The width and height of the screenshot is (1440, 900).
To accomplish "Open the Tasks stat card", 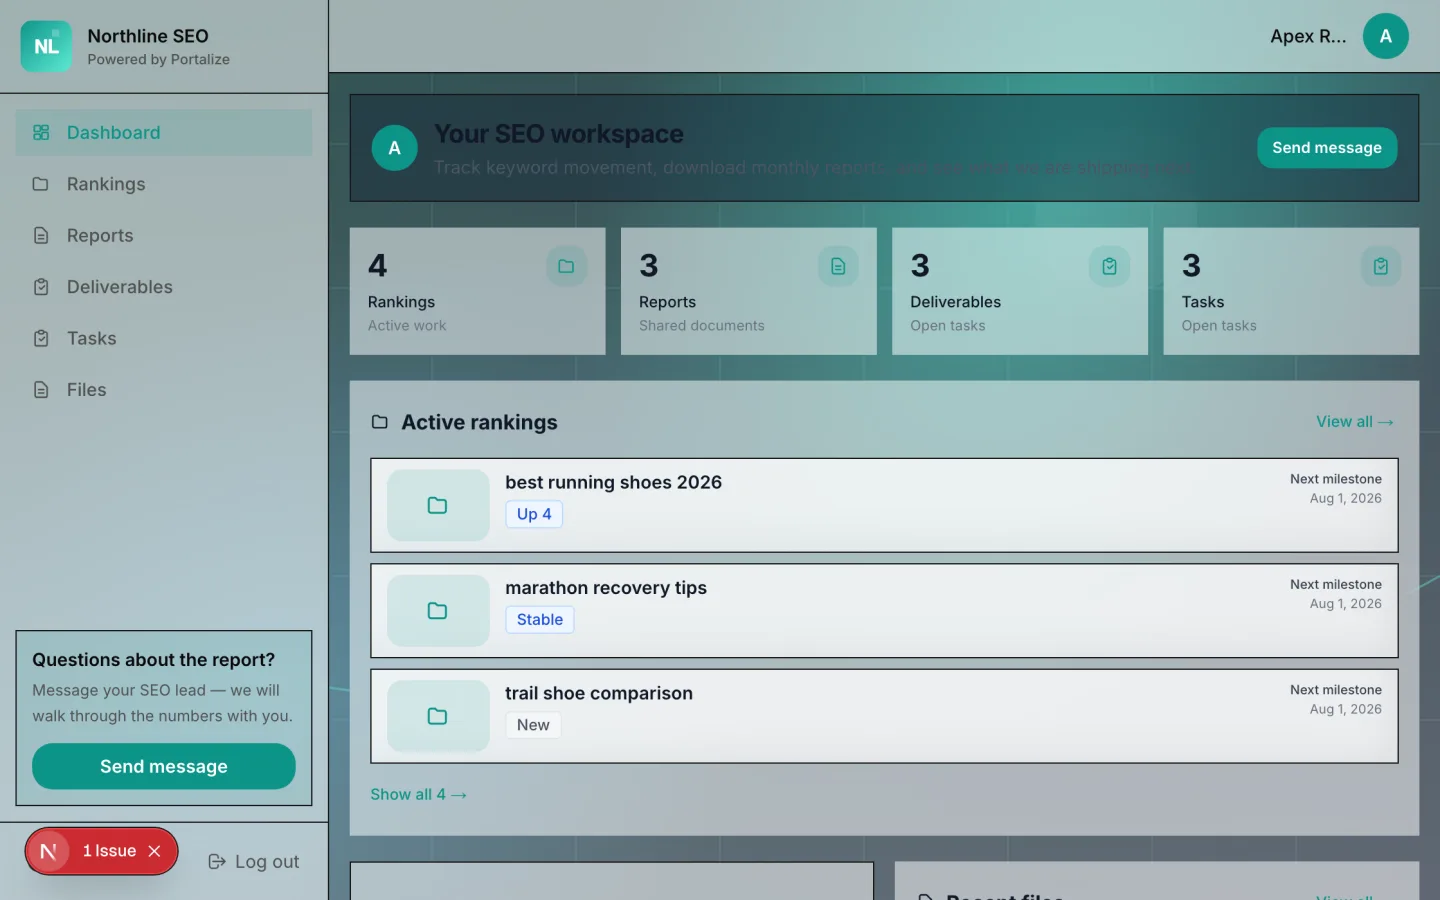I will tap(1291, 291).
